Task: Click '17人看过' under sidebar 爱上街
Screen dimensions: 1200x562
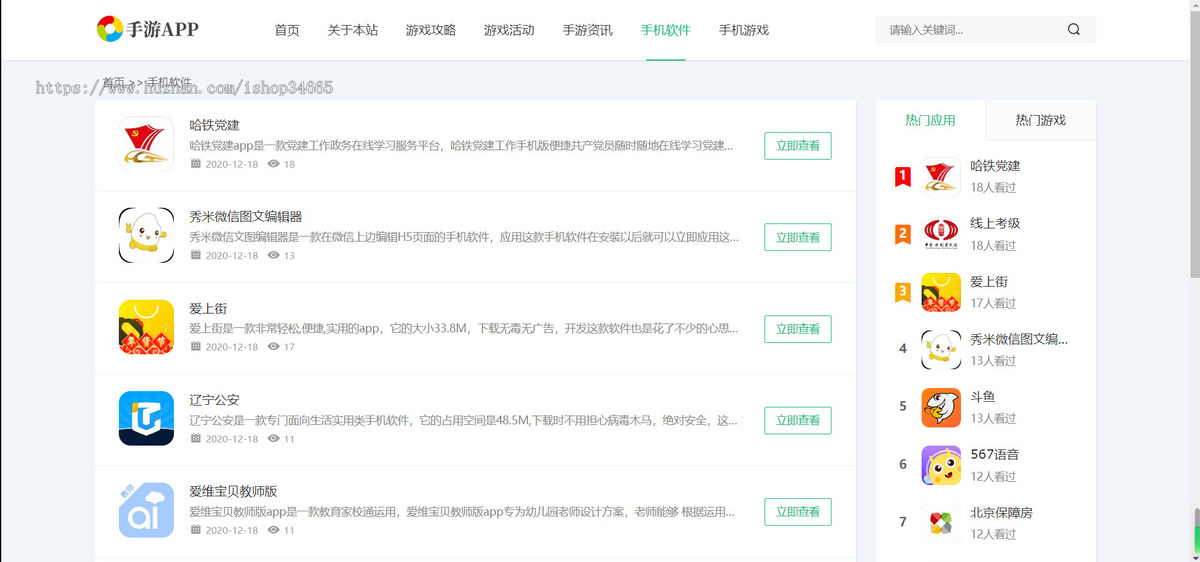Action: (993, 303)
